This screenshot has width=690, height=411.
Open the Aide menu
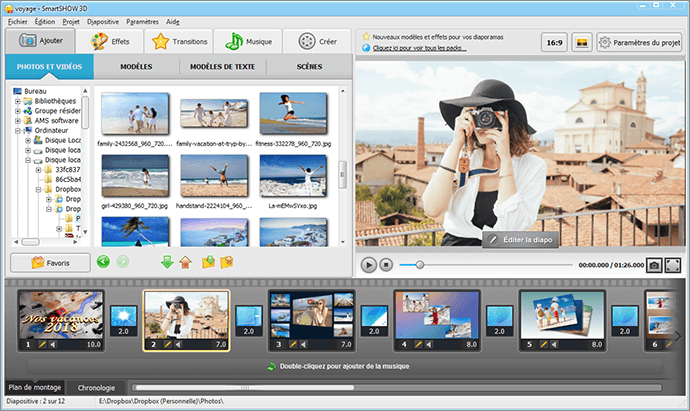(x=172, y=22)
